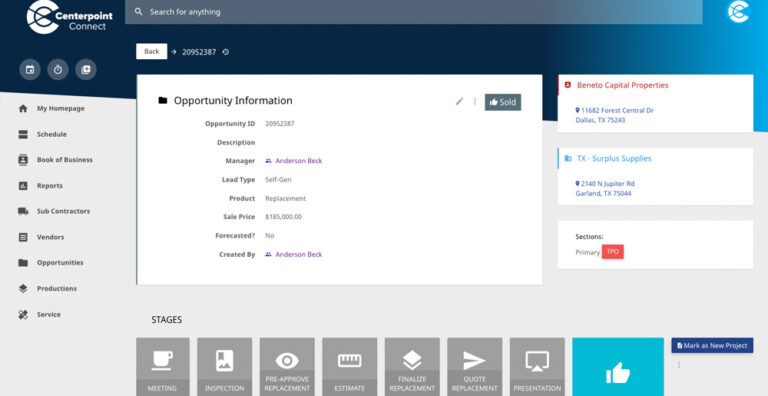
Task: Click the Search for anything field
Action: (413, 12)
